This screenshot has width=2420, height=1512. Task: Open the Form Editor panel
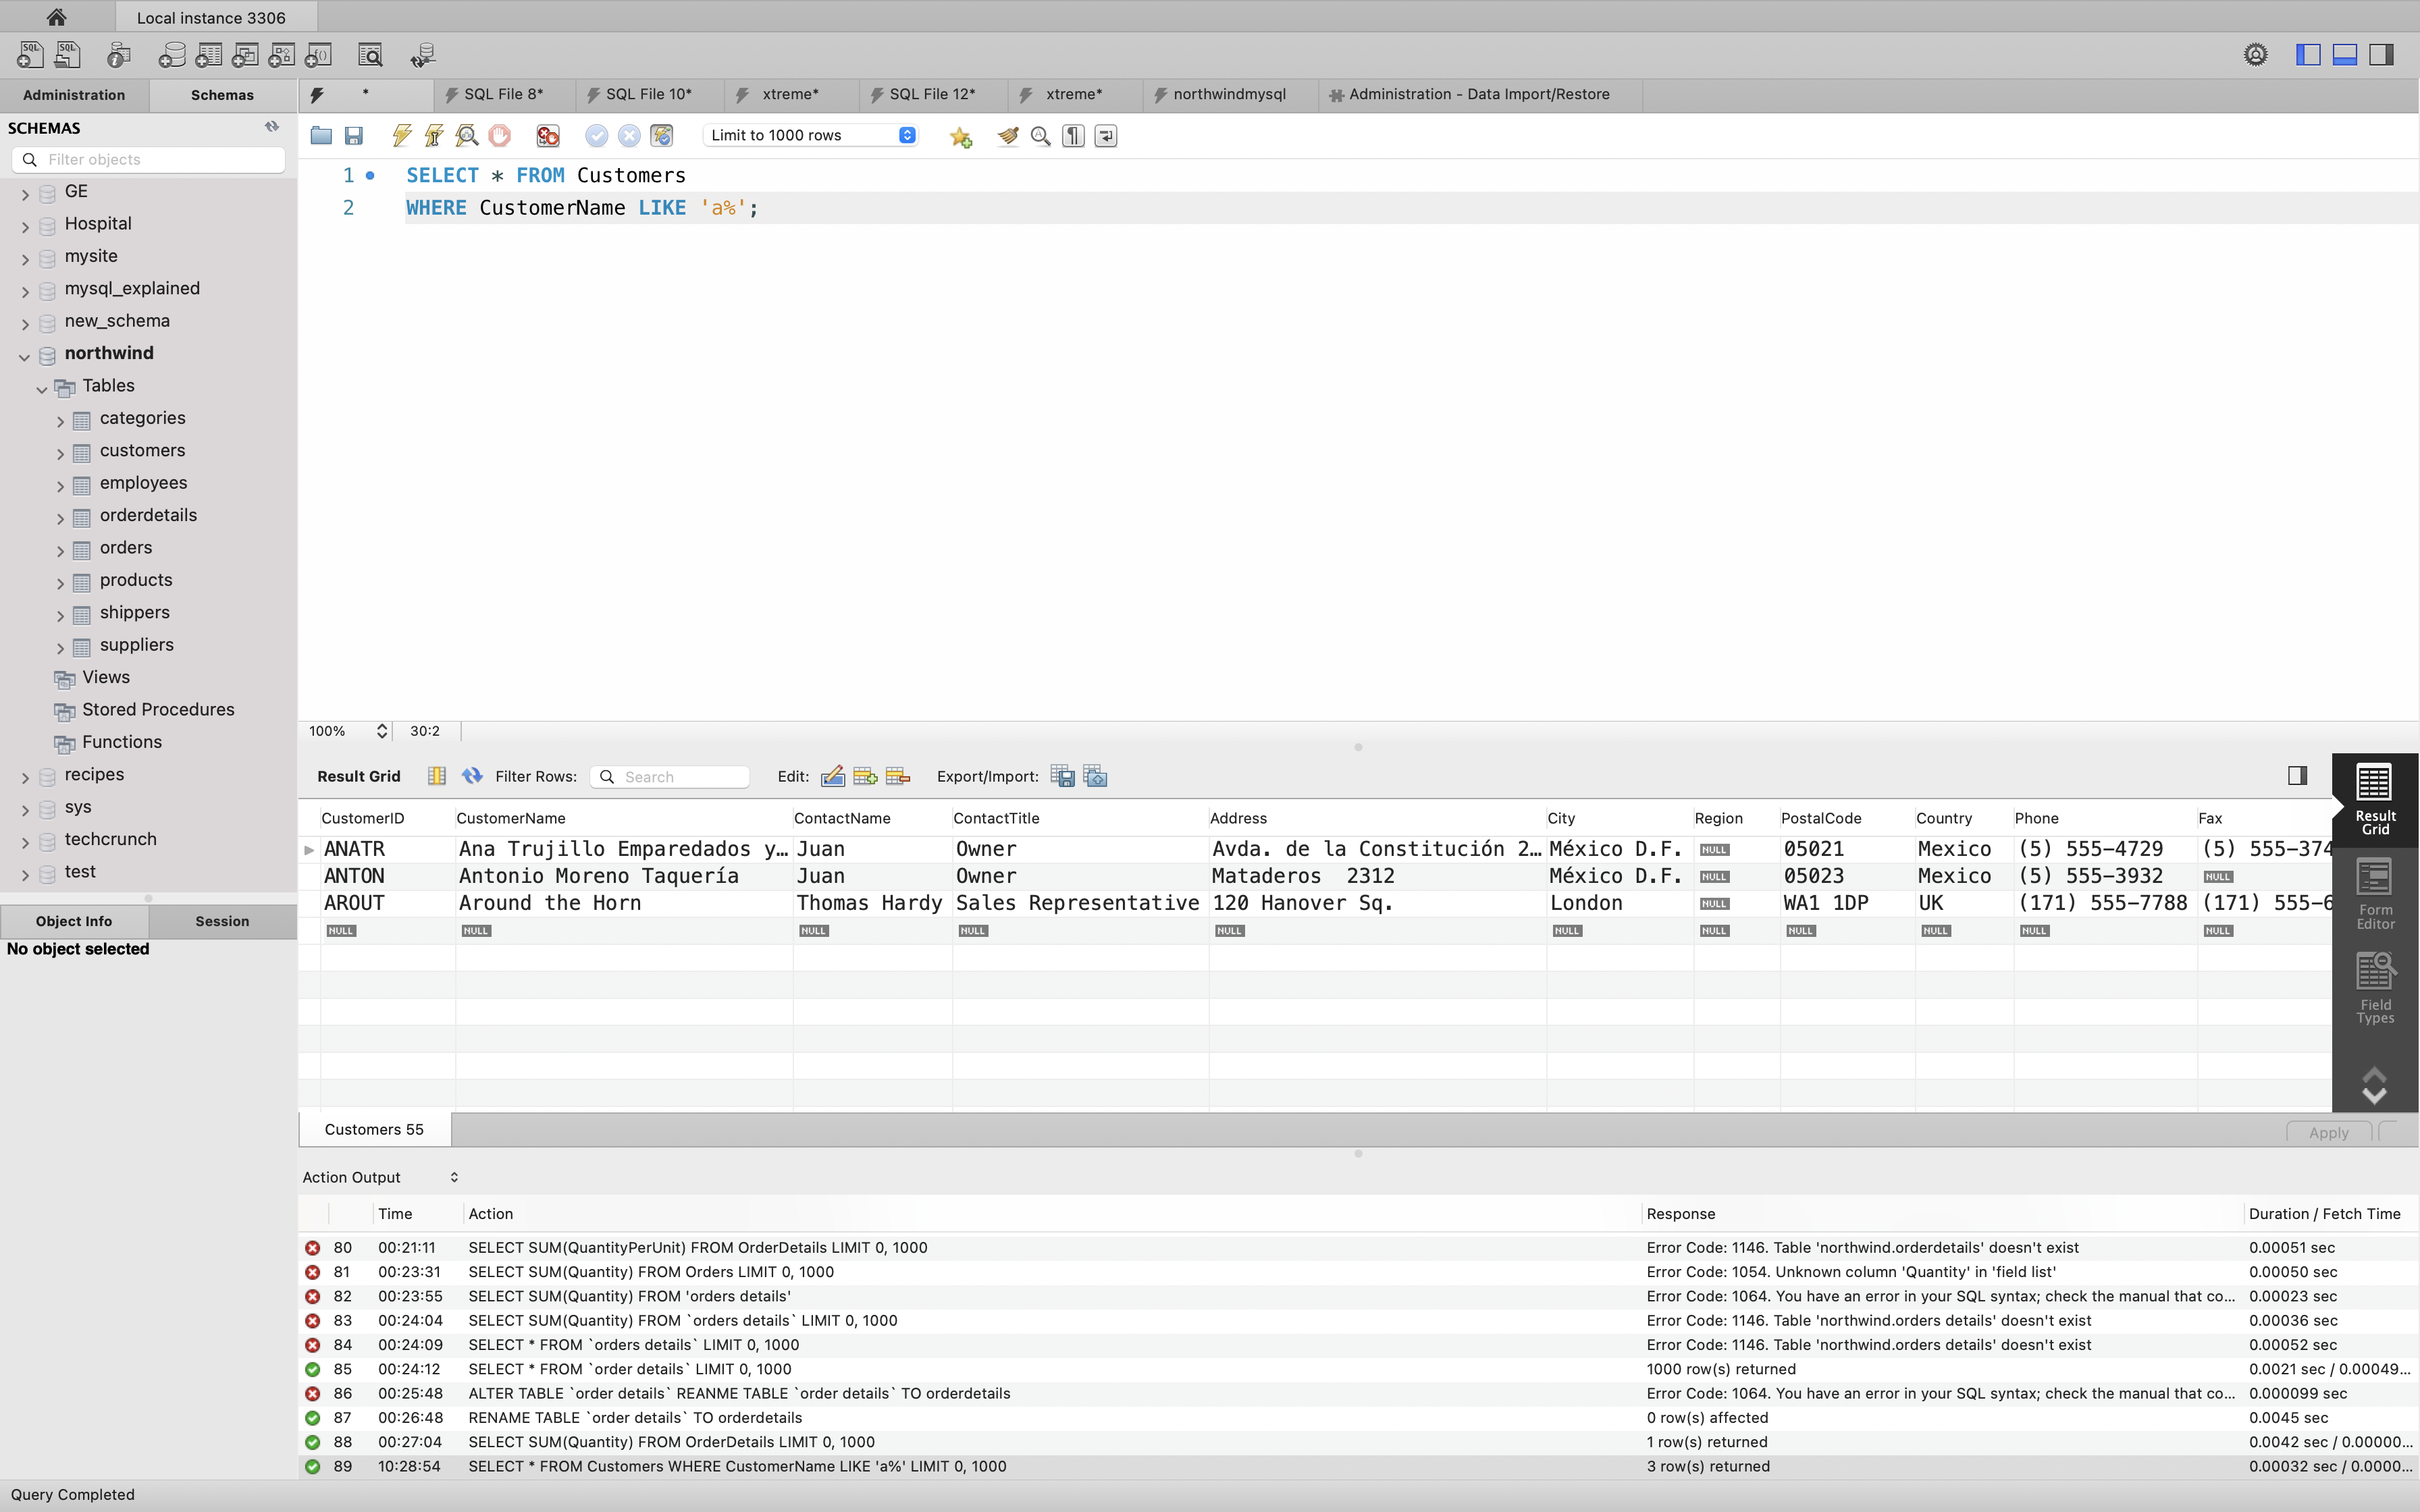click(x=2374, y=894)
